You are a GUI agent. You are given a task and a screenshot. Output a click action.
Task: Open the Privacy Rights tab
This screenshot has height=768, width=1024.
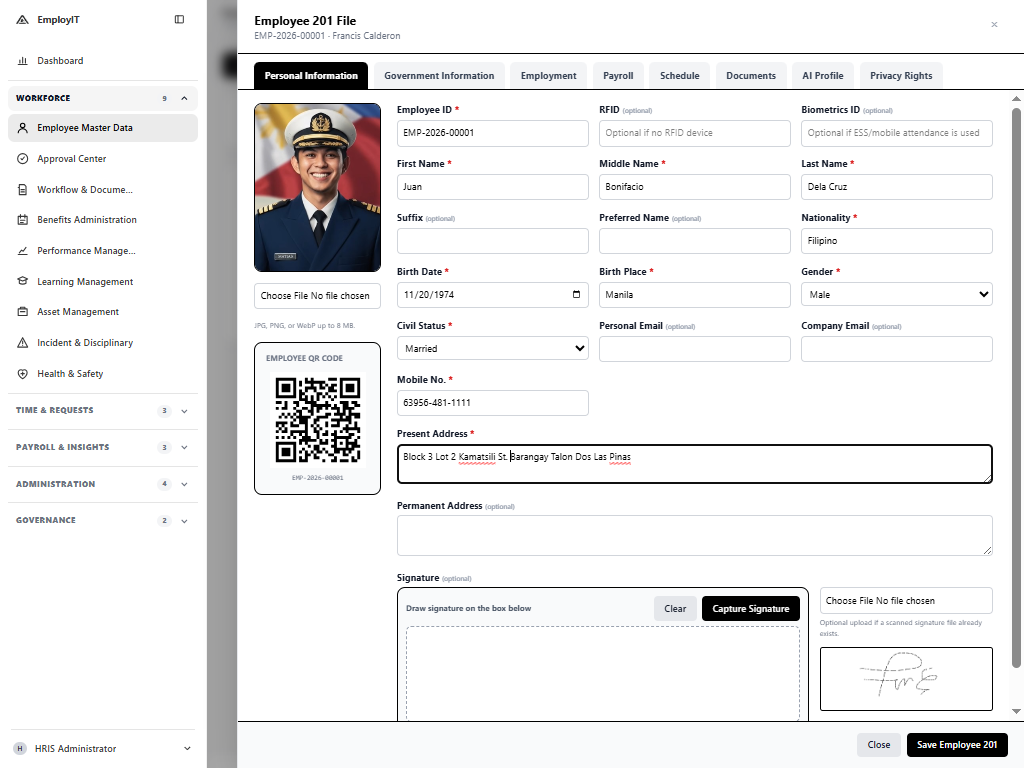[x=901, y=76]
